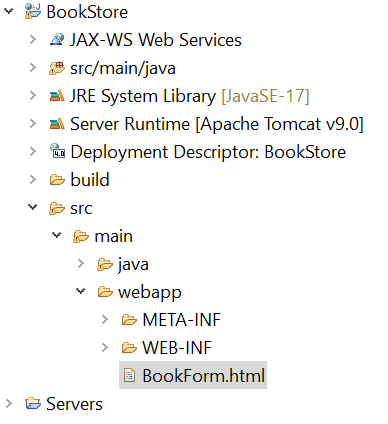Select the main folder label
Image resolution: width=388 pixels, height=424 pixels.
pyautogui.click(x=113, y=236)
